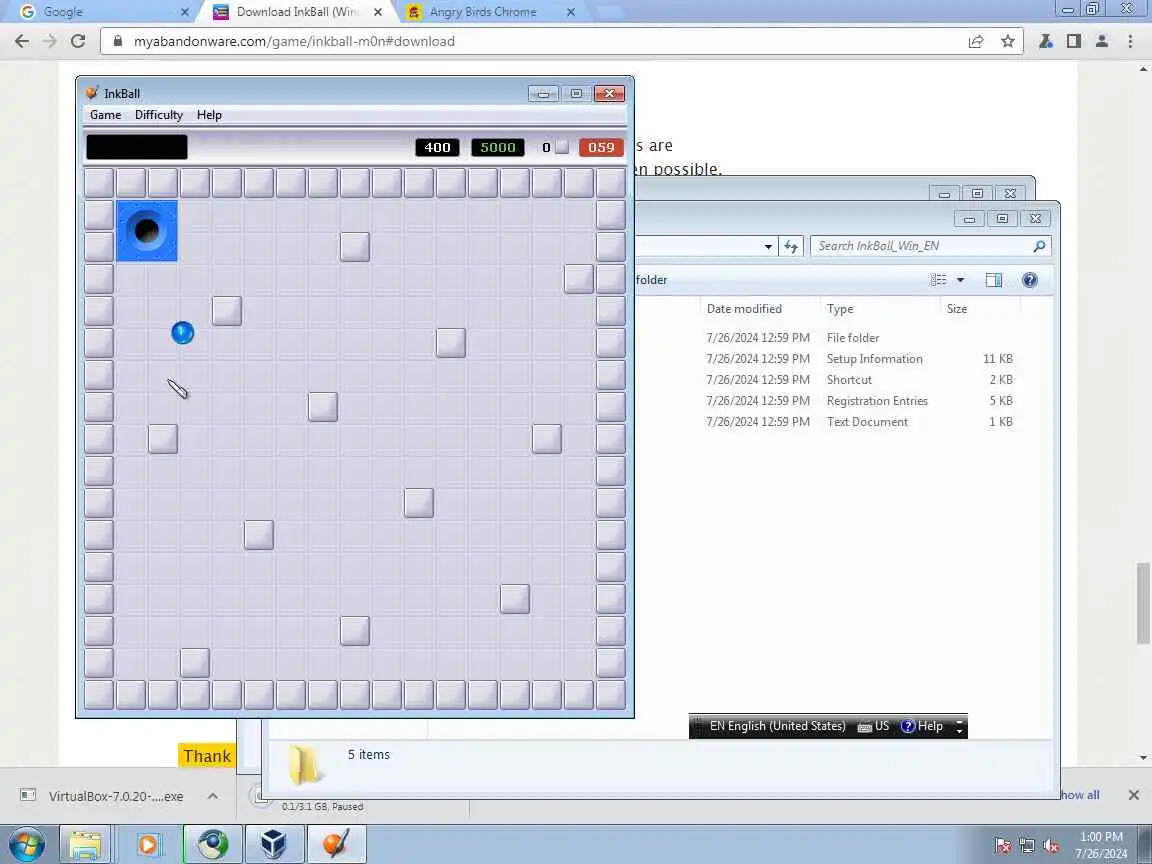Click the red 059 timer display
Viewport: 1152px width, 864px height.
[601, 147]
